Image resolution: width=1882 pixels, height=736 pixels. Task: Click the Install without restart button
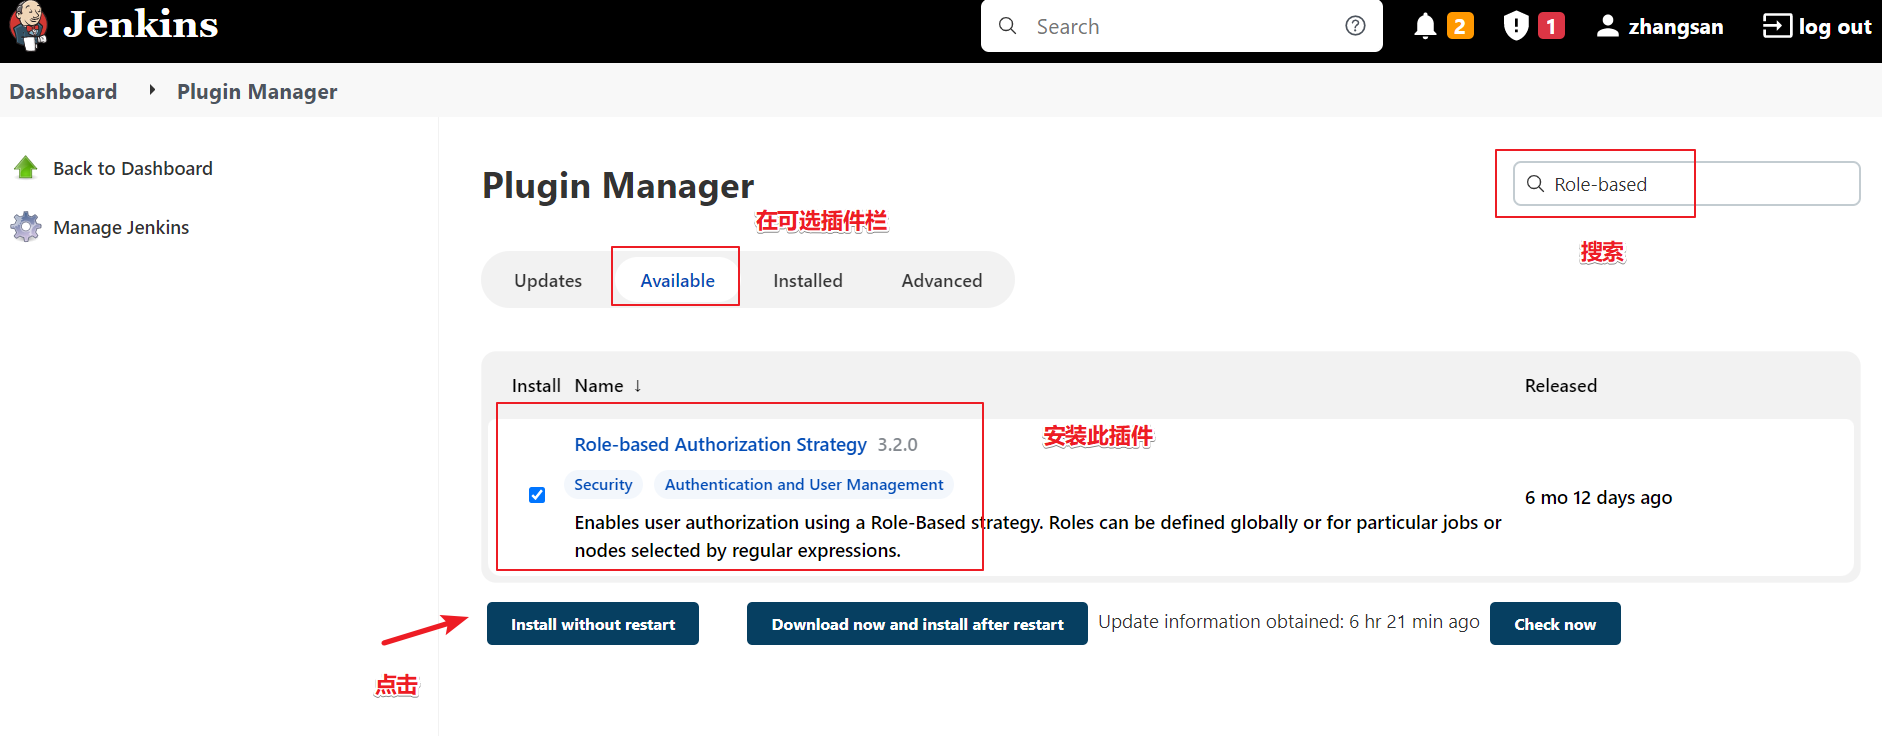tap(593, 624)
